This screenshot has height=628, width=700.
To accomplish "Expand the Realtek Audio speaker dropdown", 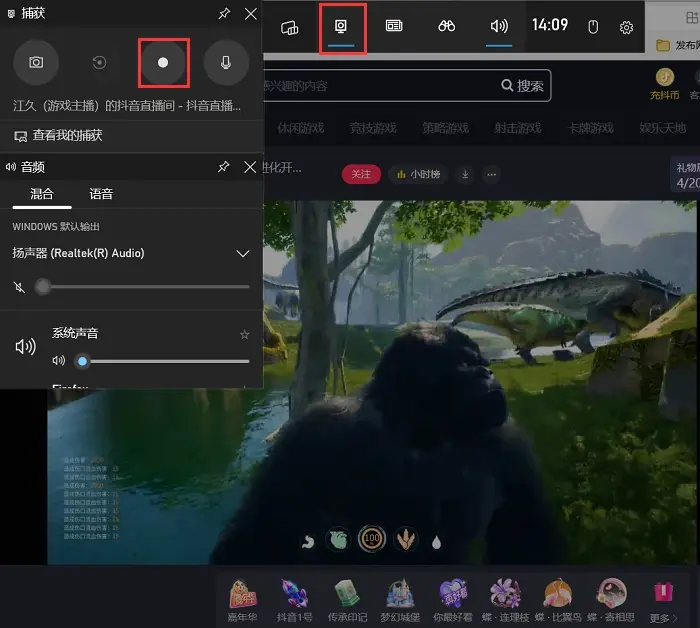I will tap(243, 254).
